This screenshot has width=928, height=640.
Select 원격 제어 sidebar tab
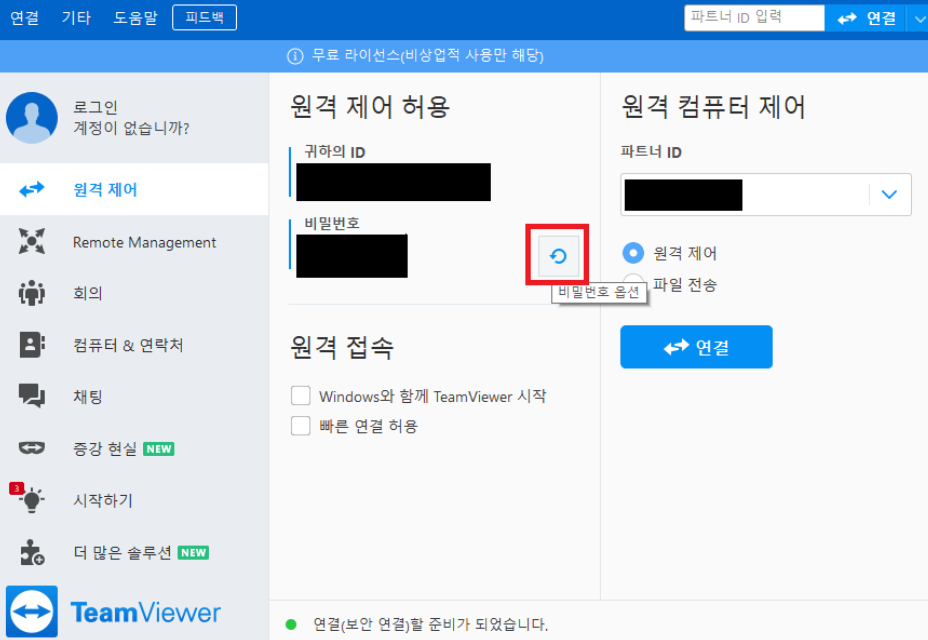click(x=134, y=189)
